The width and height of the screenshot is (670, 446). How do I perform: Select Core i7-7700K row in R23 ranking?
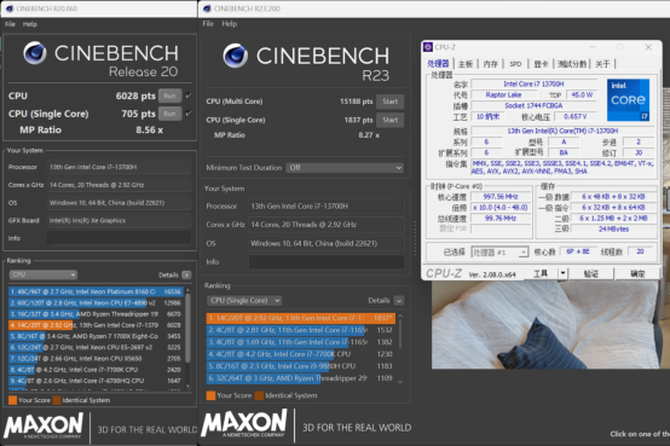point(301,354)
